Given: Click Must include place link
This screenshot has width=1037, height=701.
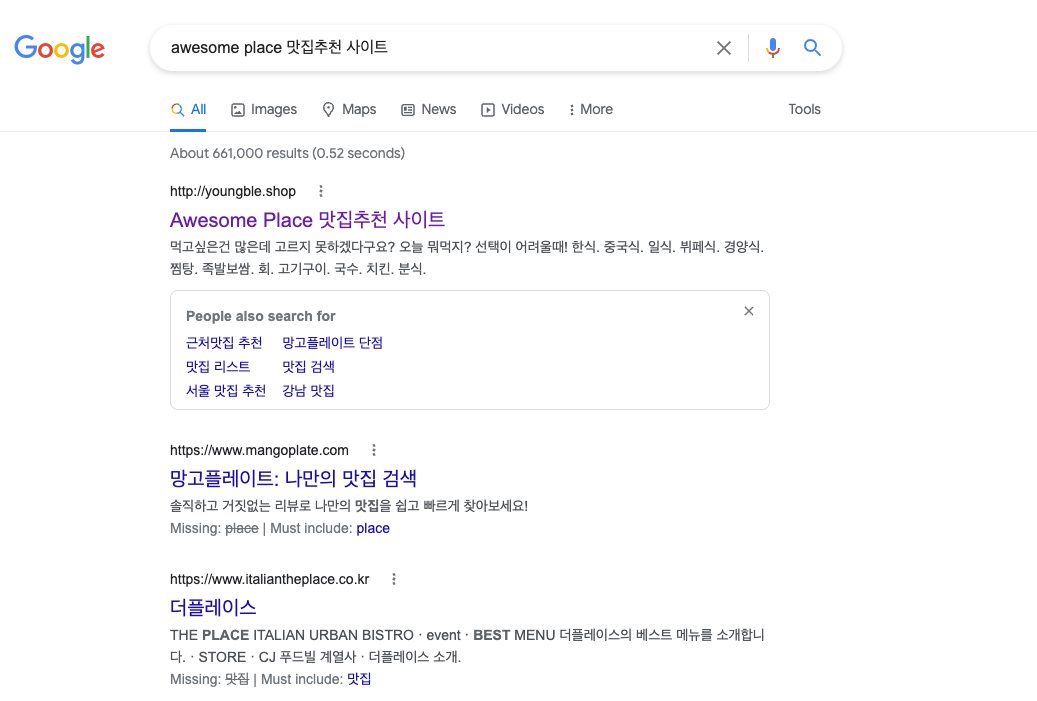Looking at the screenshot, I should tap(373, 528).
